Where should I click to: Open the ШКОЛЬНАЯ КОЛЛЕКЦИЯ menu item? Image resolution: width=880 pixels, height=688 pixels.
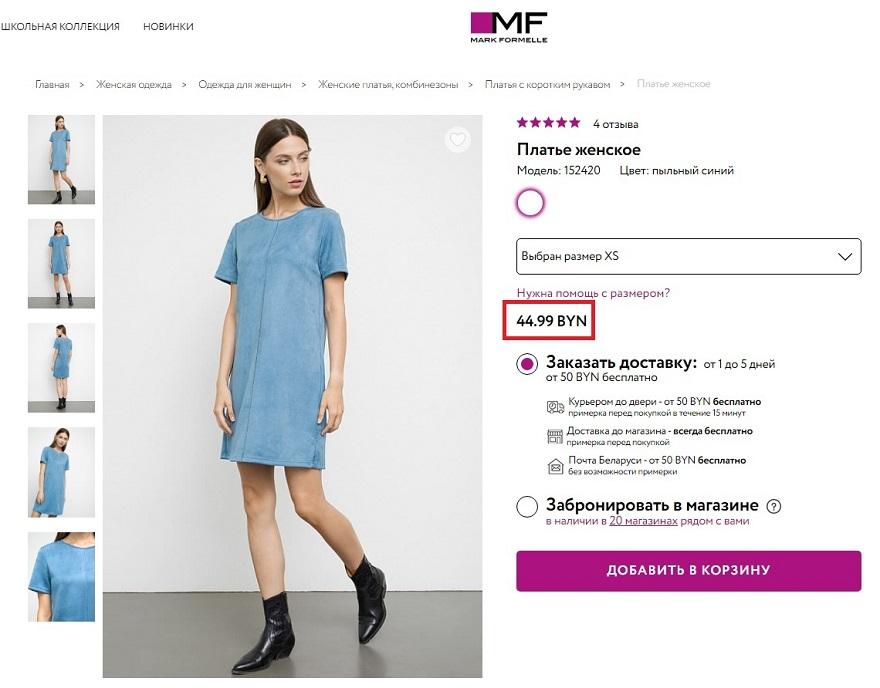[60, 27]
